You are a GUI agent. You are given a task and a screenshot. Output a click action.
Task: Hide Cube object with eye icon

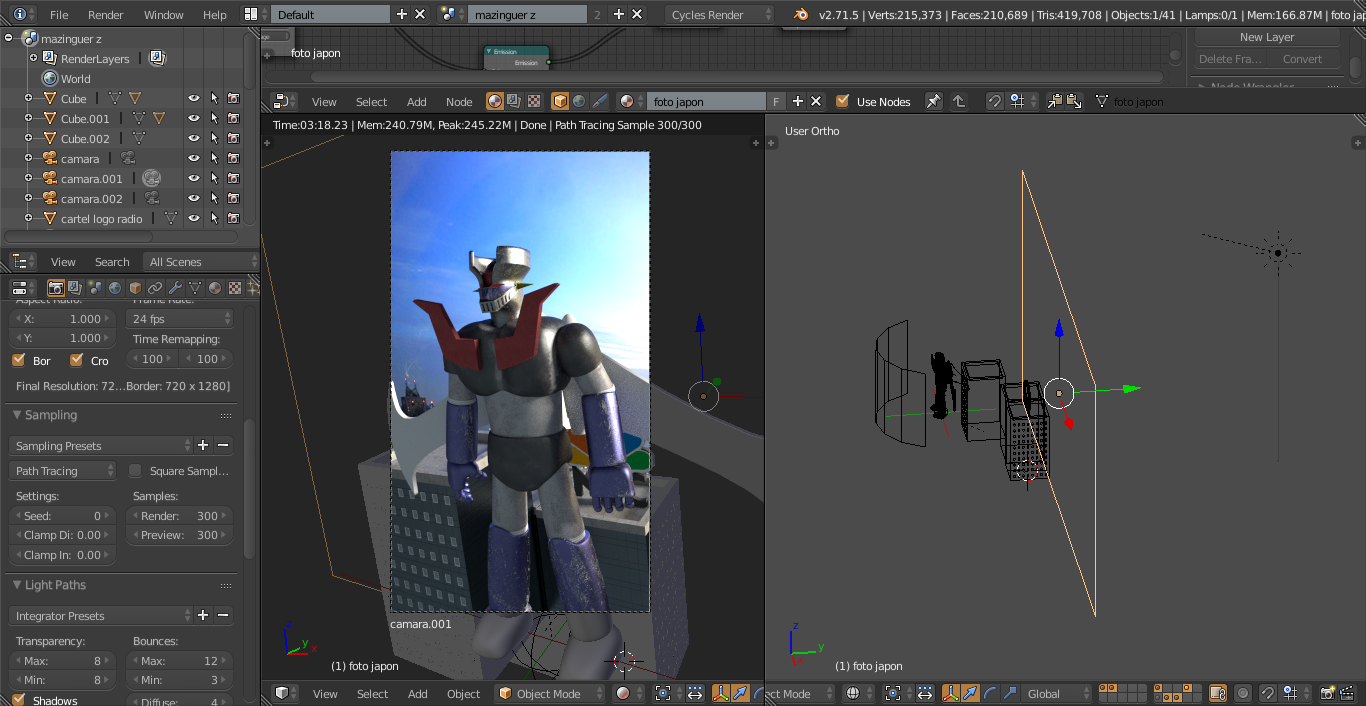point(194,98)
